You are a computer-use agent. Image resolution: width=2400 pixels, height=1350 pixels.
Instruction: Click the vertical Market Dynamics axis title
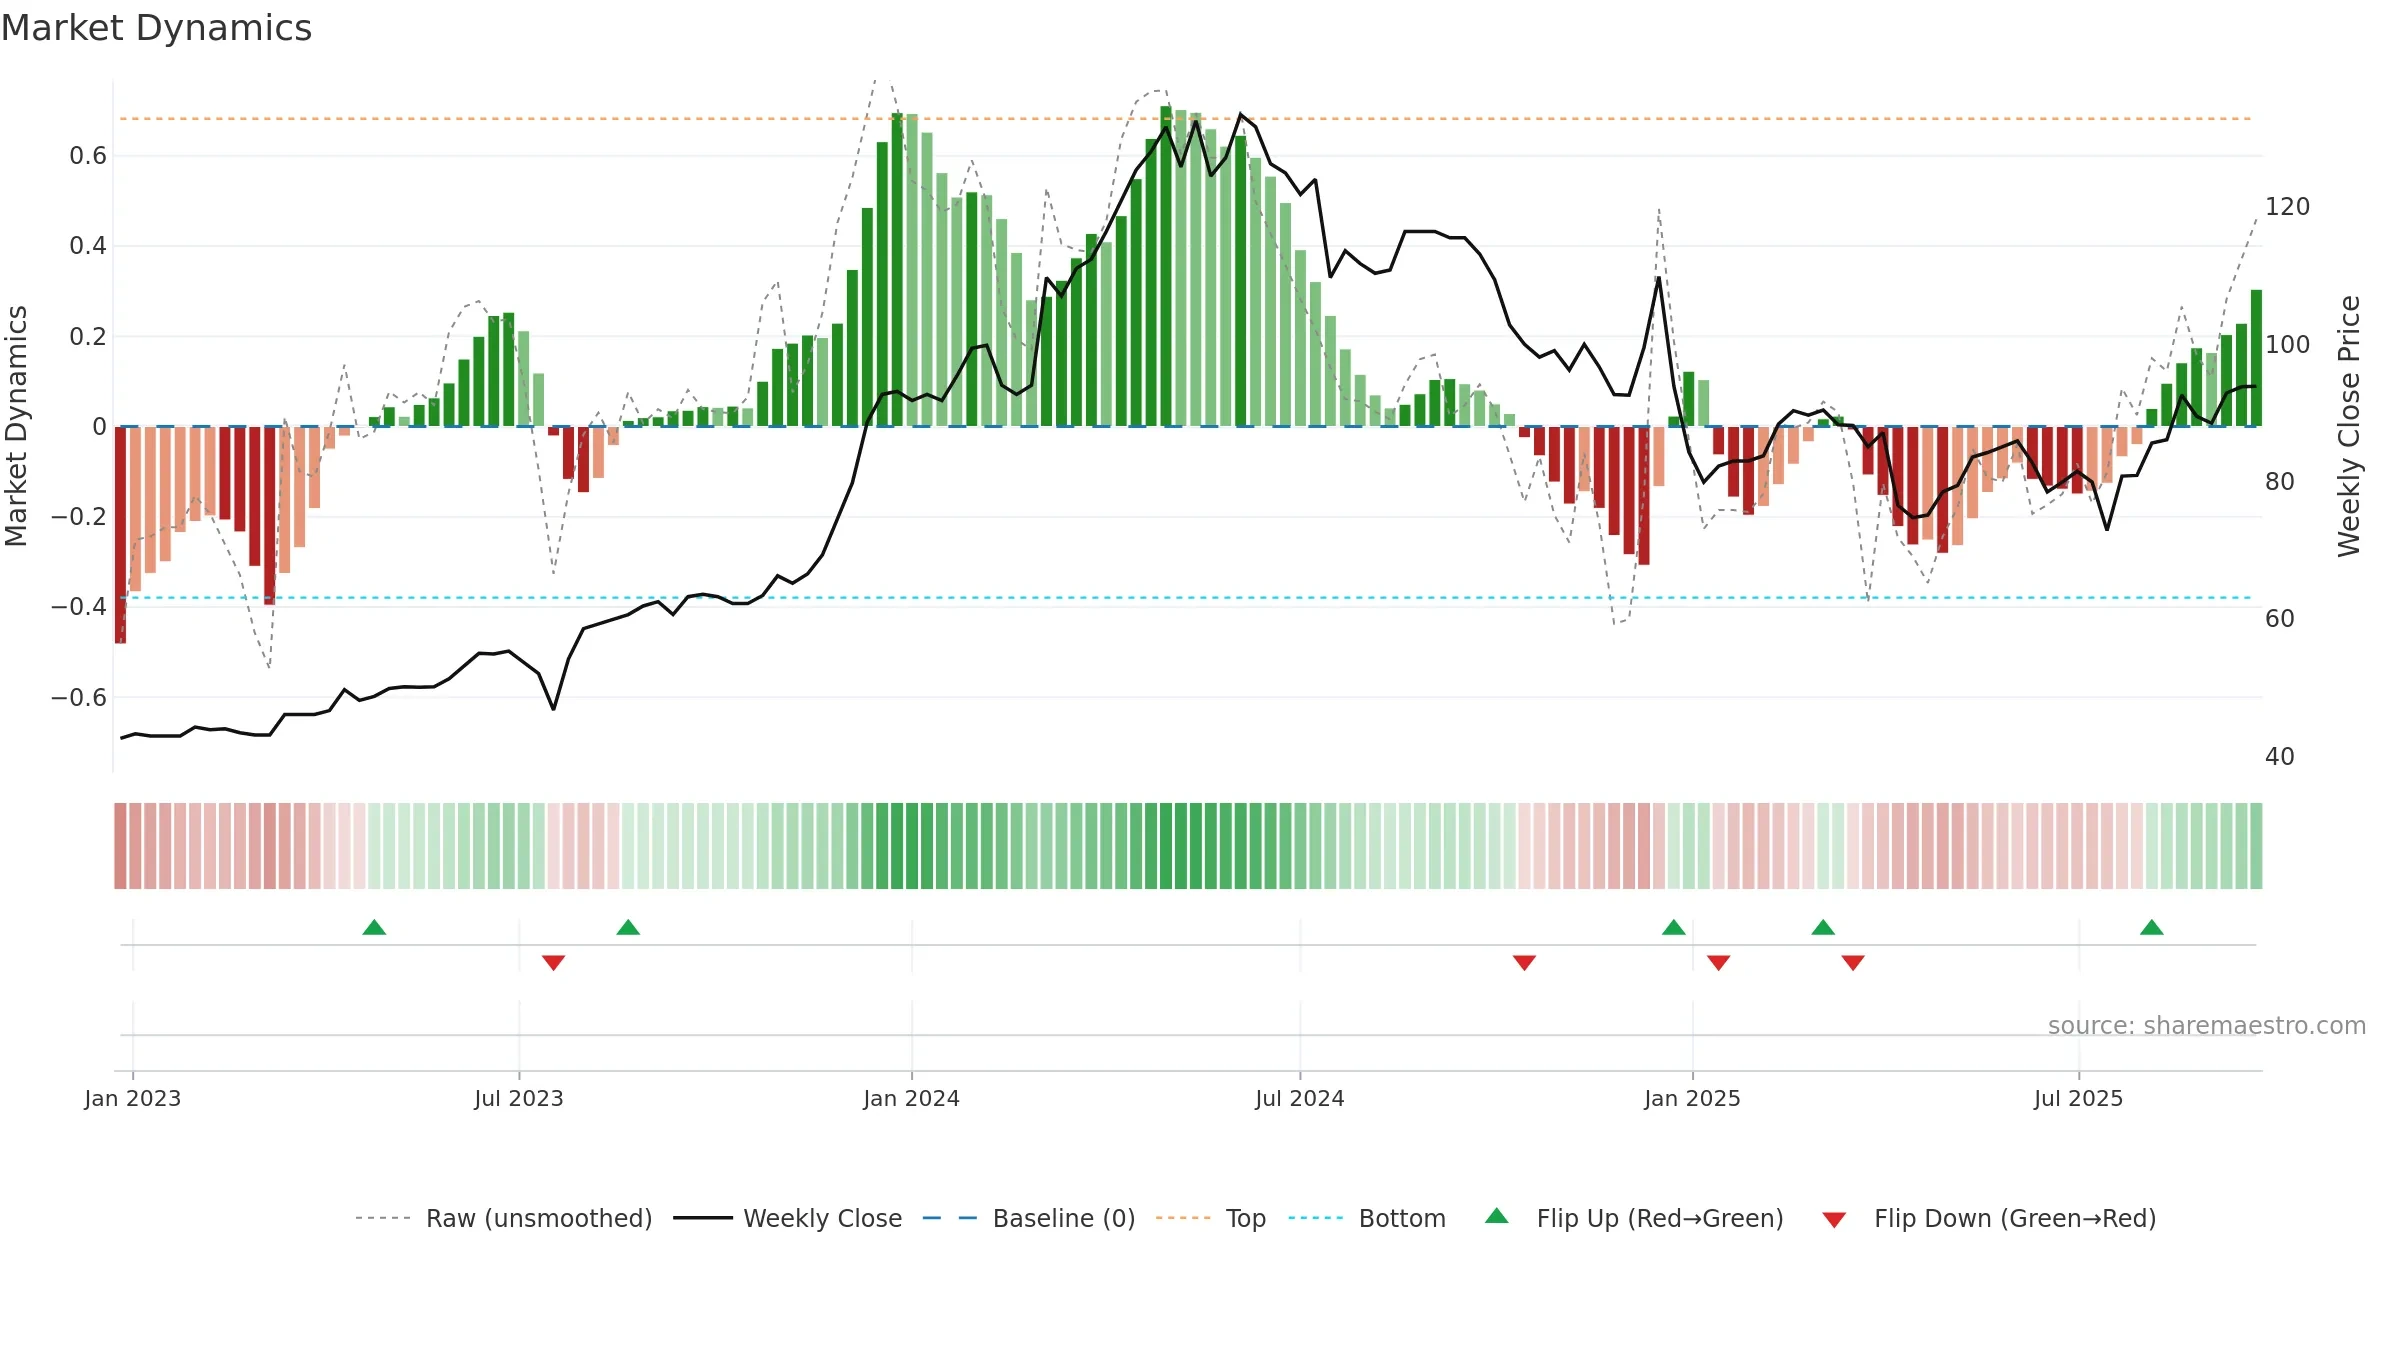coord(16,426)
